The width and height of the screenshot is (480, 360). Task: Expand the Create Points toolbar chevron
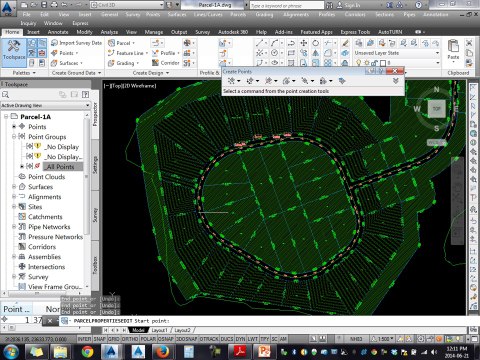click(396, 81)
